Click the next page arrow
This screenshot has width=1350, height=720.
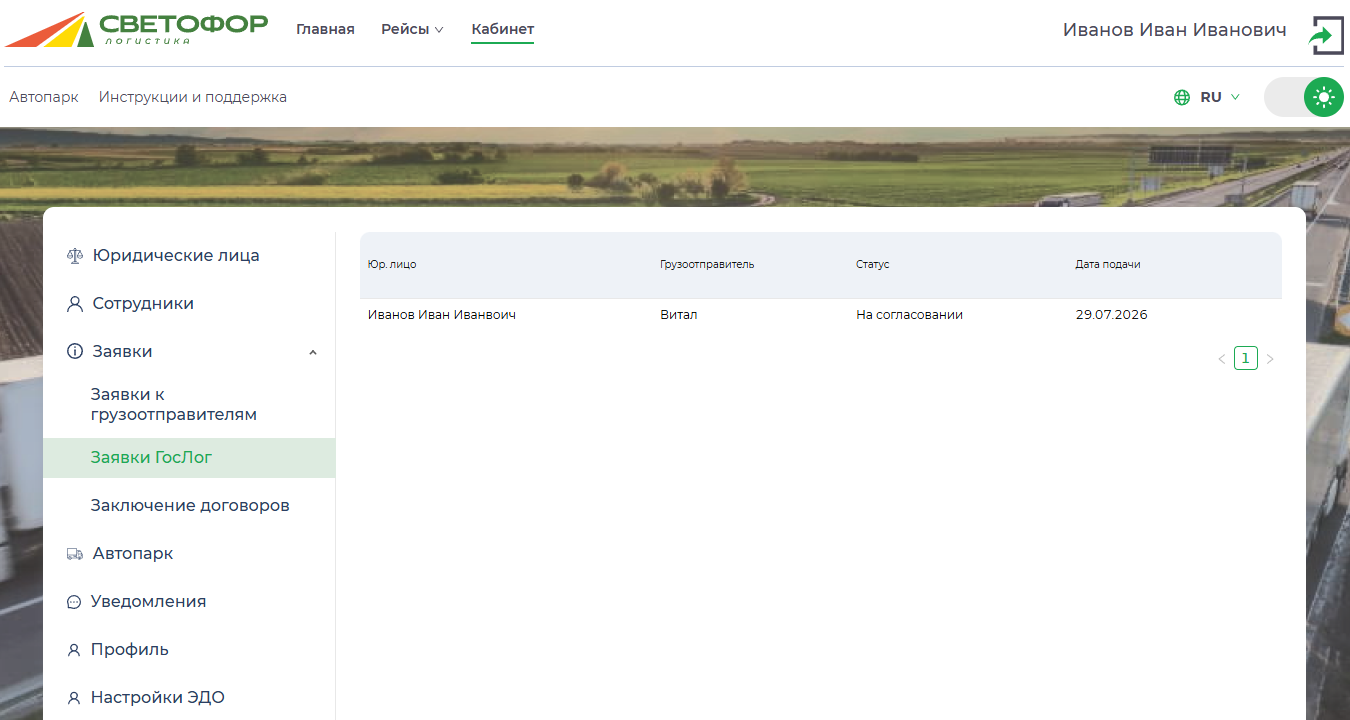pos(1270,359)
